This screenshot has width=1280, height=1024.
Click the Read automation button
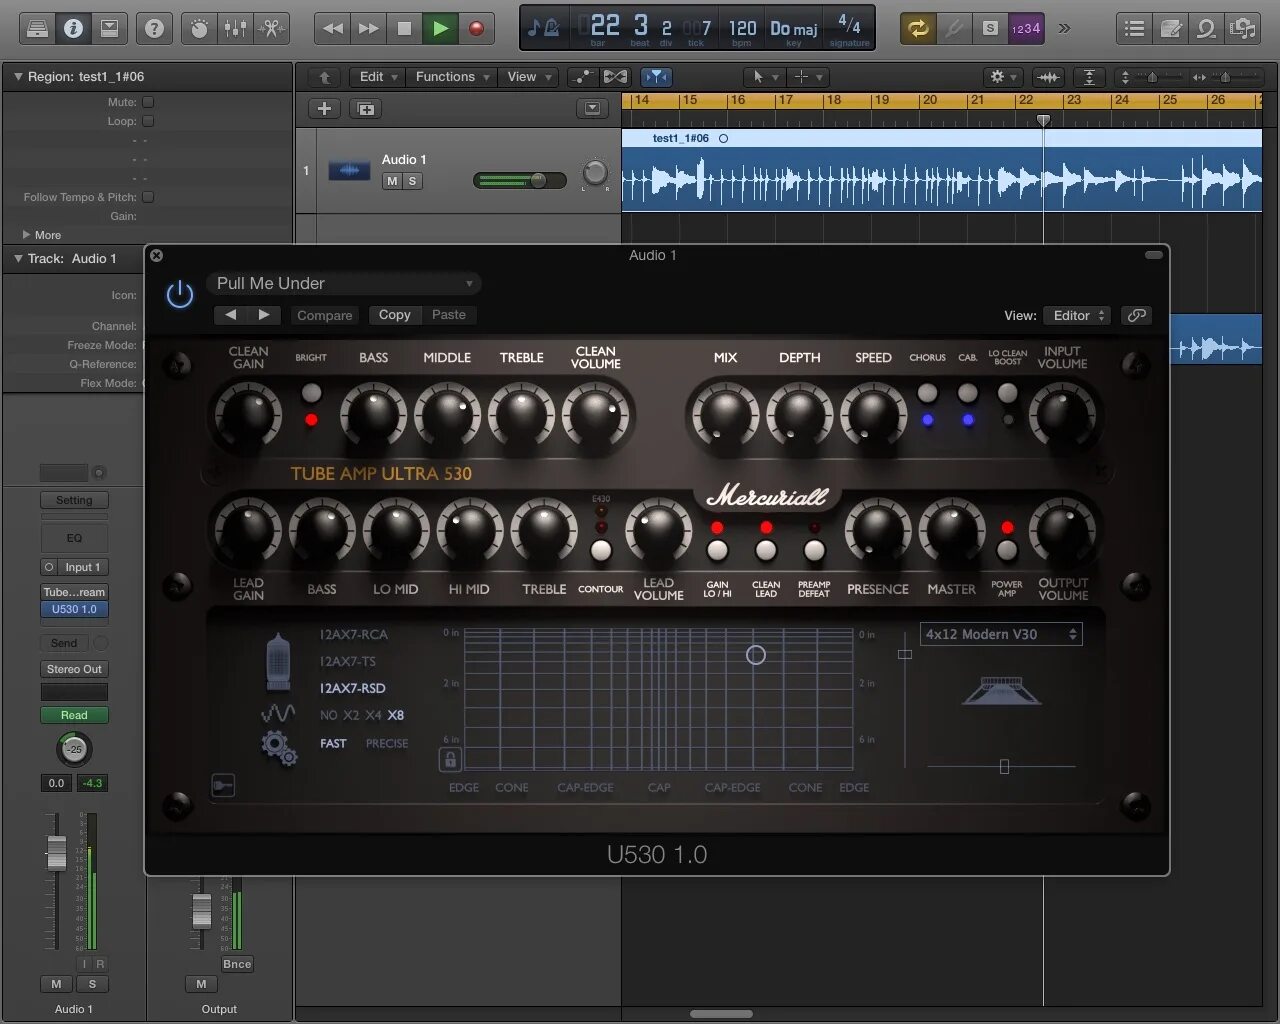[74, 715]
